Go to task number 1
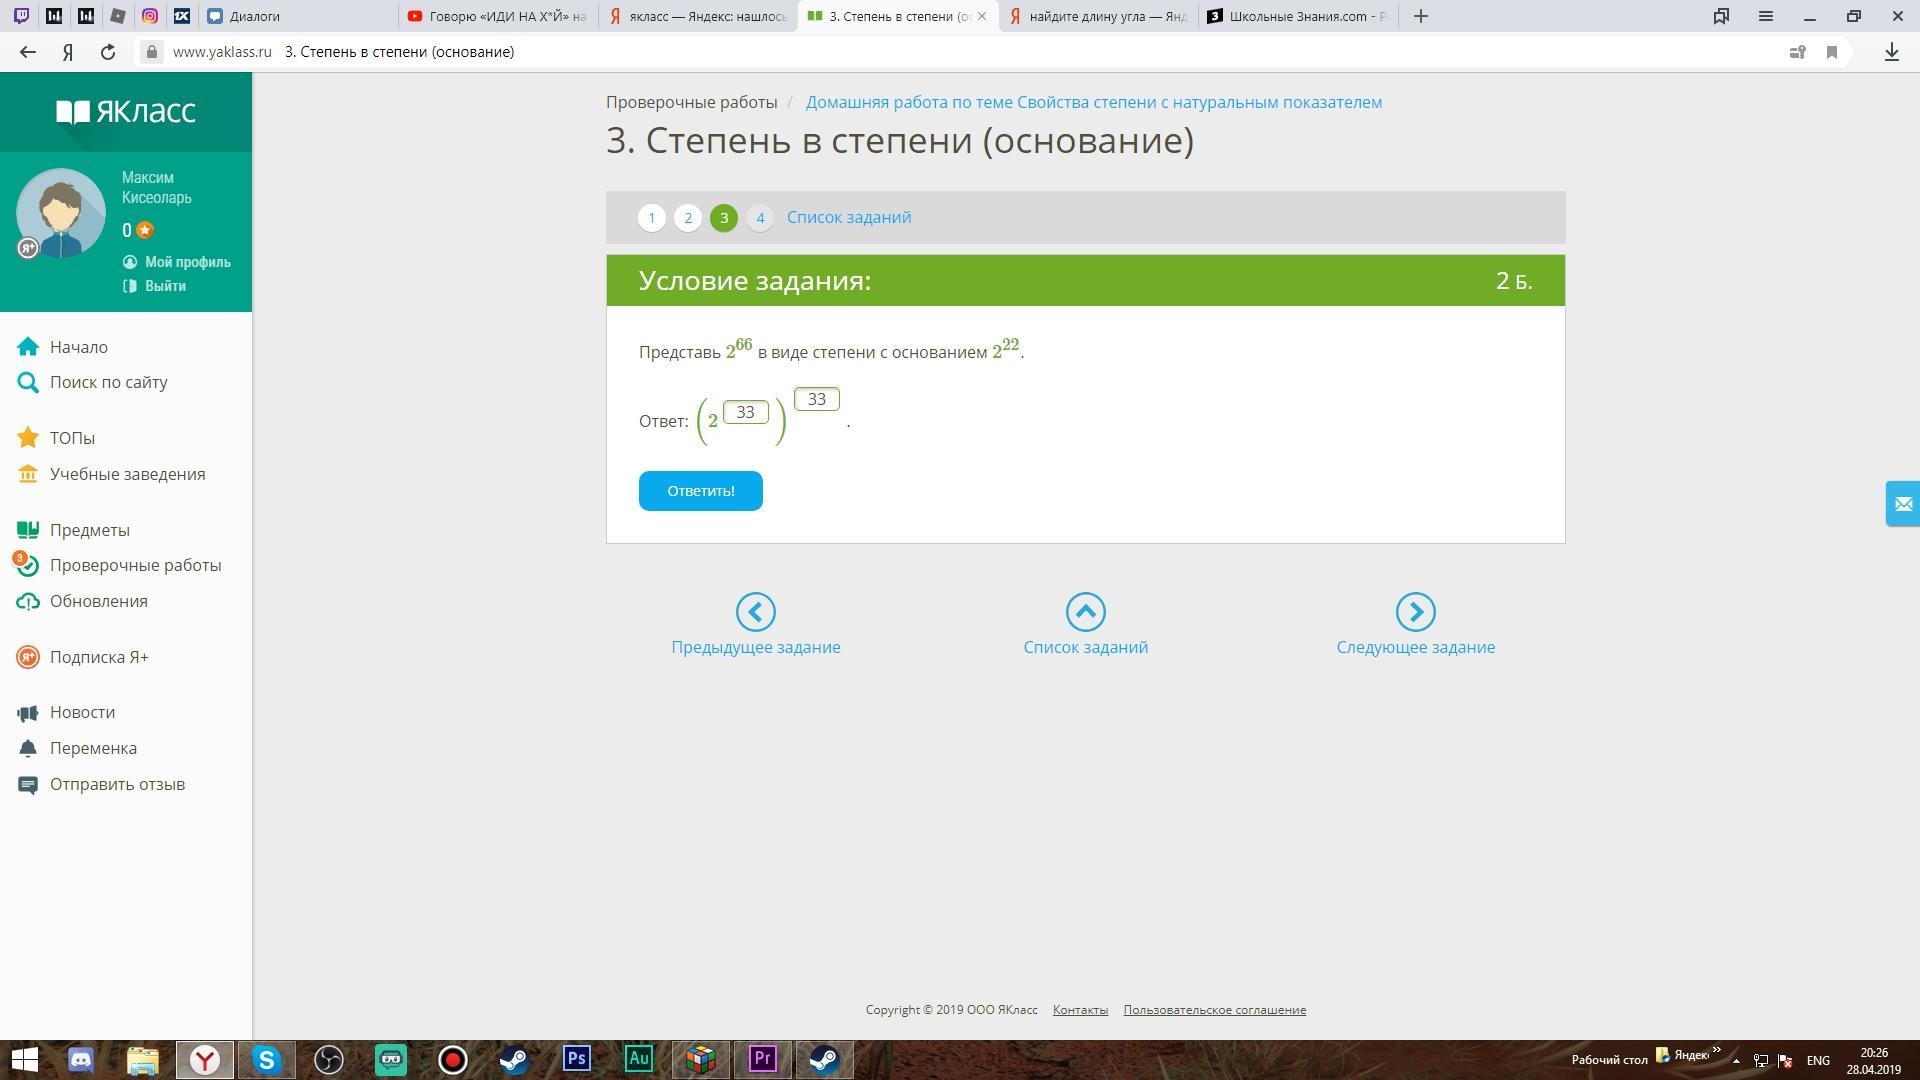The width and height of the screenshot is (1920, 1080). tap(652, 218)
